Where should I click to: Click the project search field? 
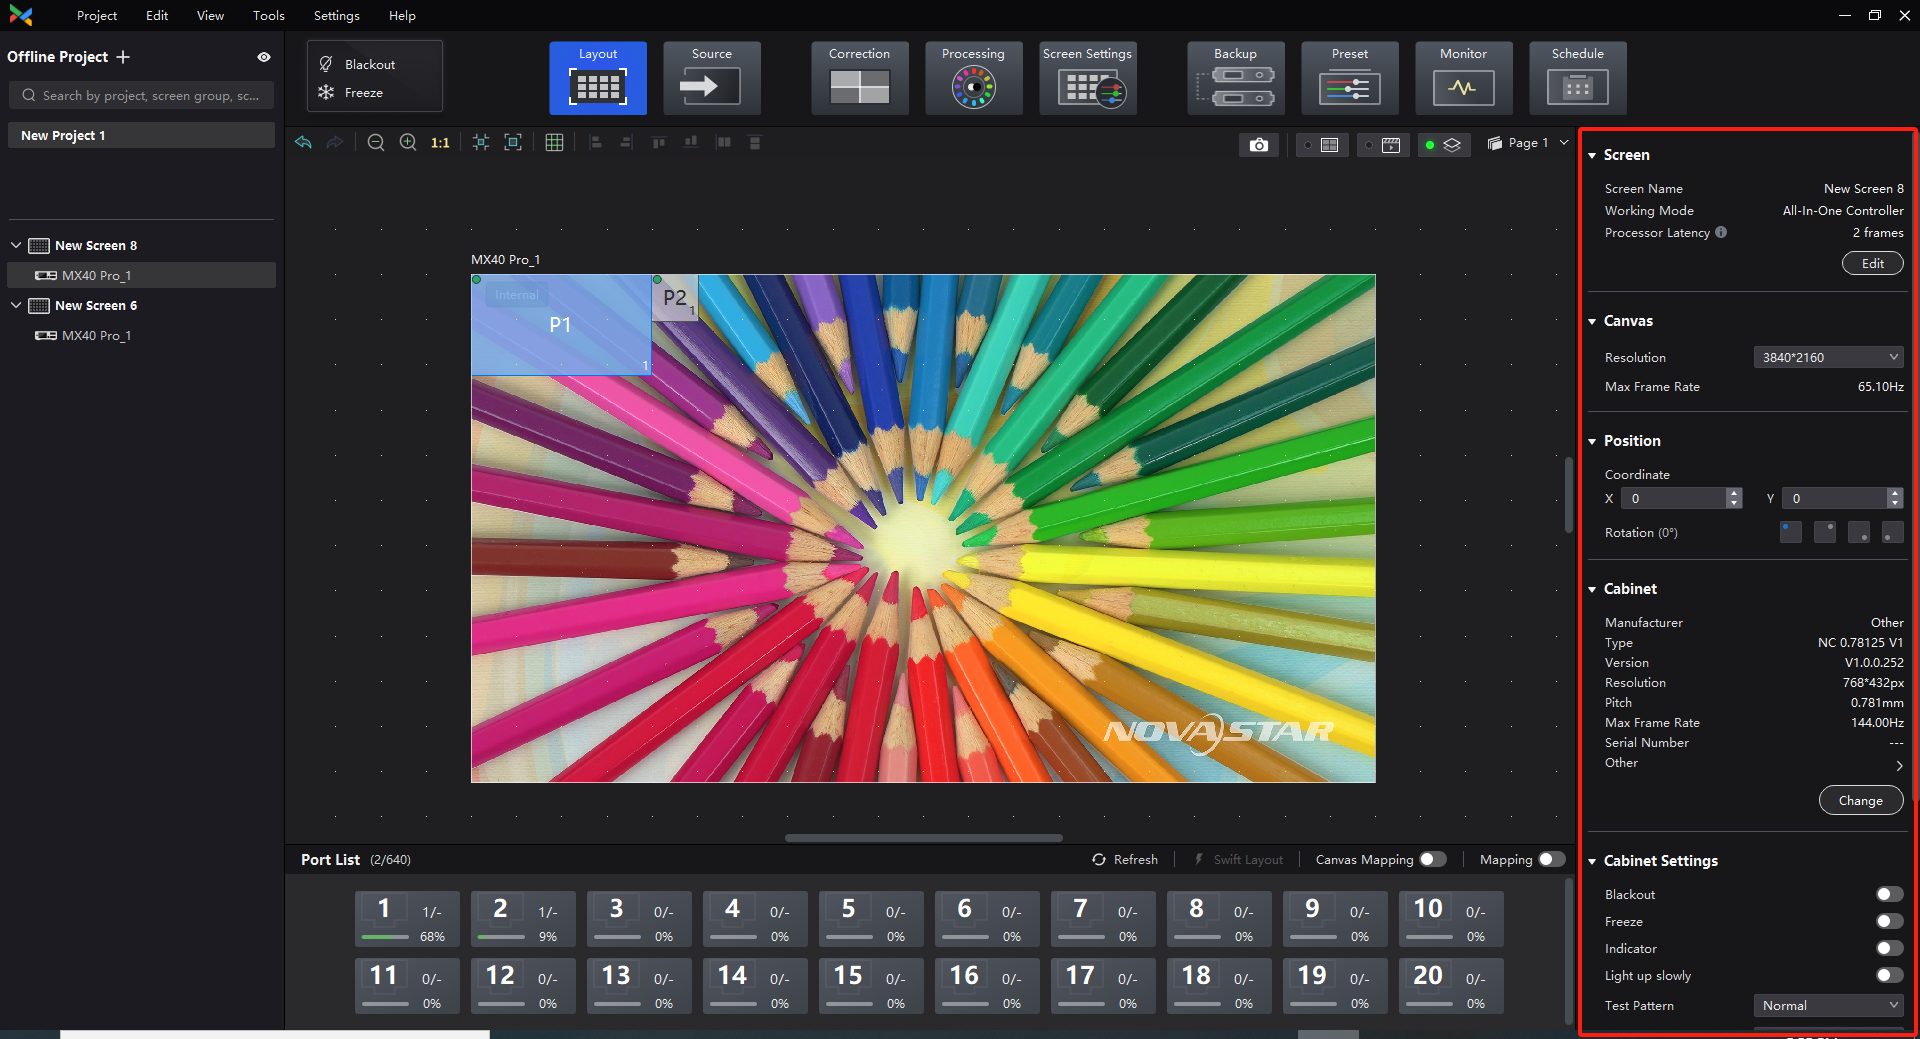click(141, 95)
